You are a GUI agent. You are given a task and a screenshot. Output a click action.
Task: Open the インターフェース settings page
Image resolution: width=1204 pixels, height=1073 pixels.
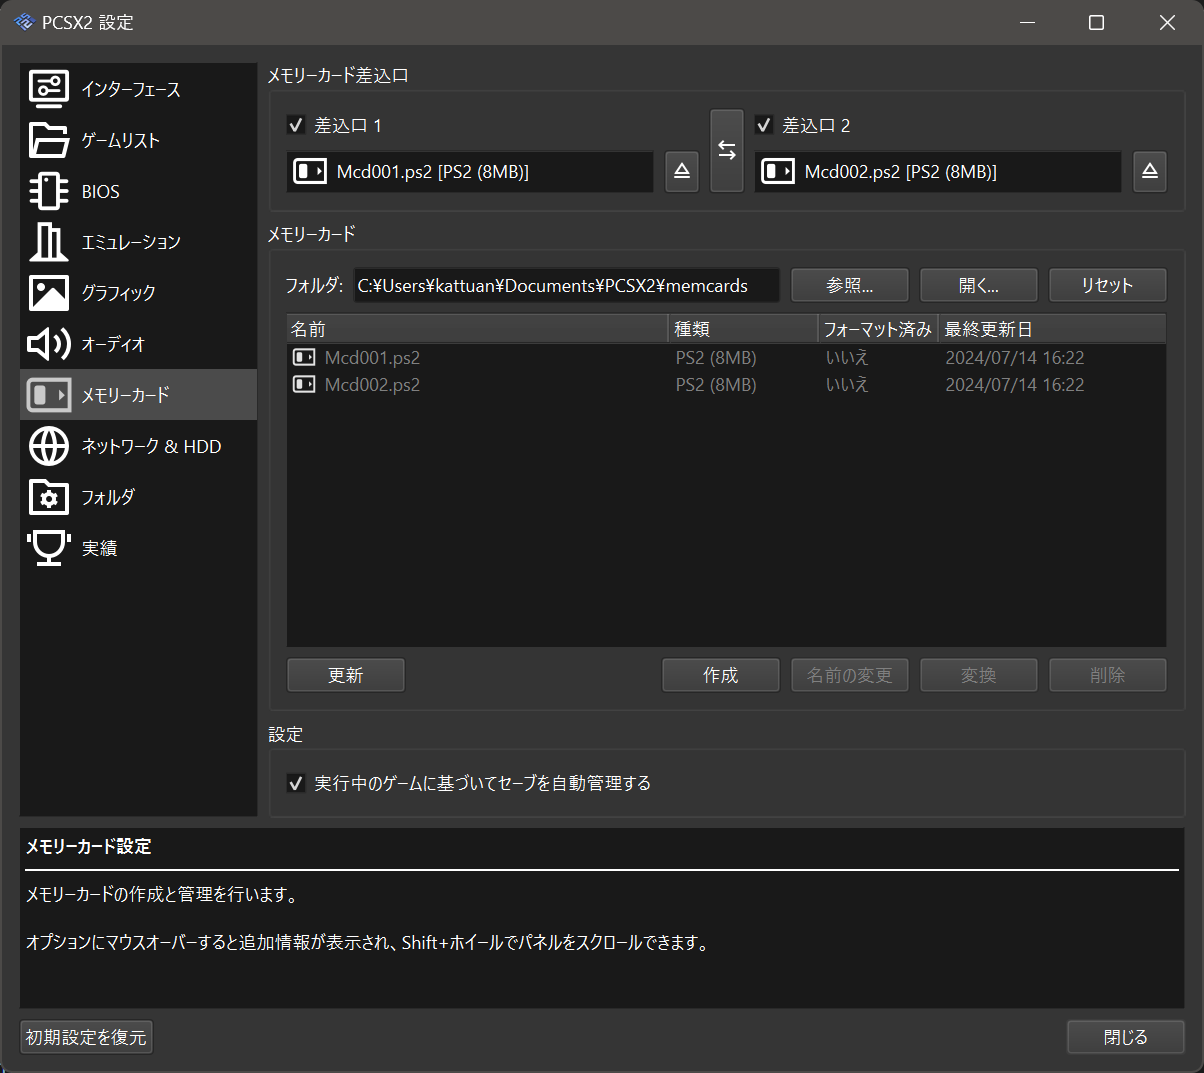(x=138, y=89)
